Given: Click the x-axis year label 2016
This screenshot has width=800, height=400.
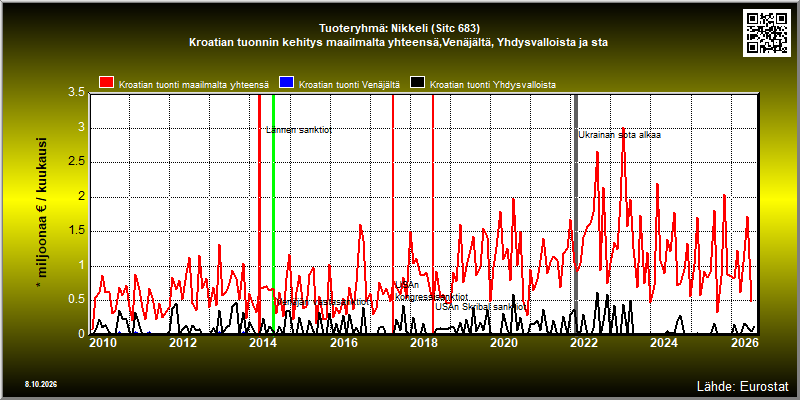Looking at the screenshot, I should tap(343, 343).
